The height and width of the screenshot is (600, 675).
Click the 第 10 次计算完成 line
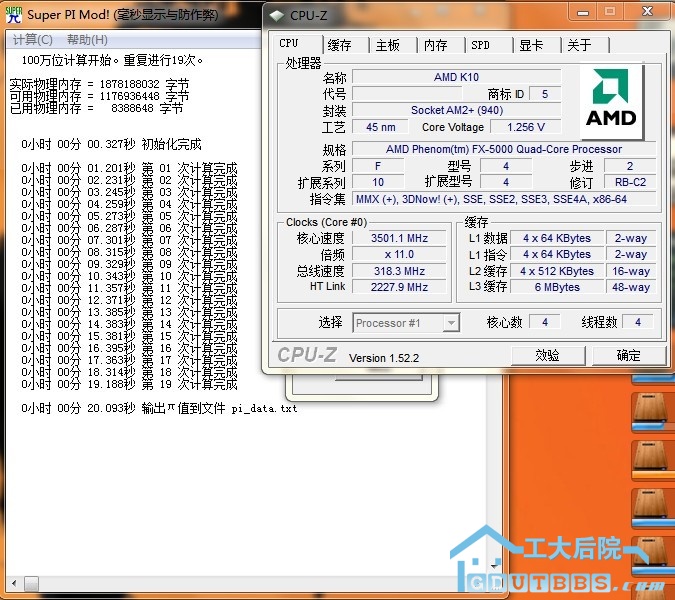pos(129,276)
